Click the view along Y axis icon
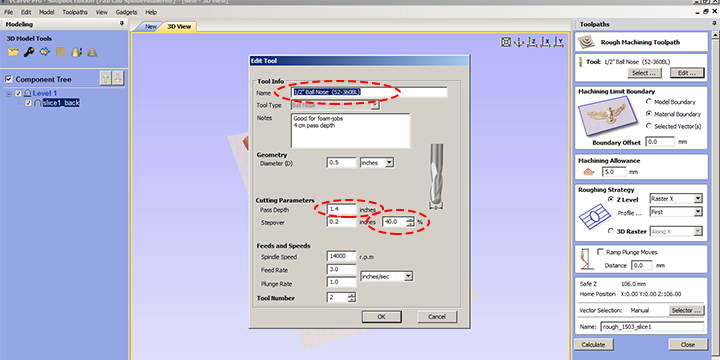The image size is (720, 360). (x=559, y=42)
